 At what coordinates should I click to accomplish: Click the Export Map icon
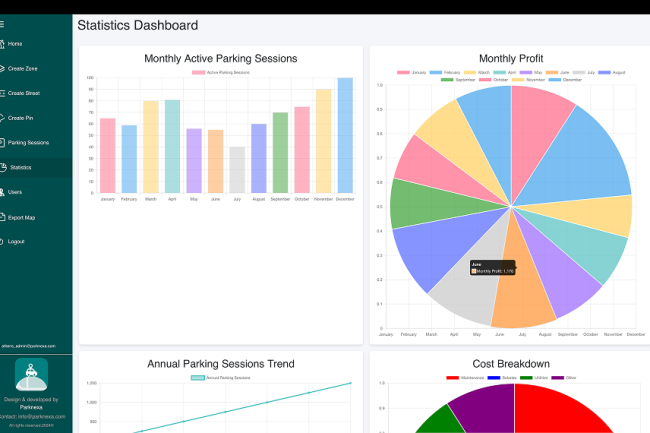[x=3, y=217]
